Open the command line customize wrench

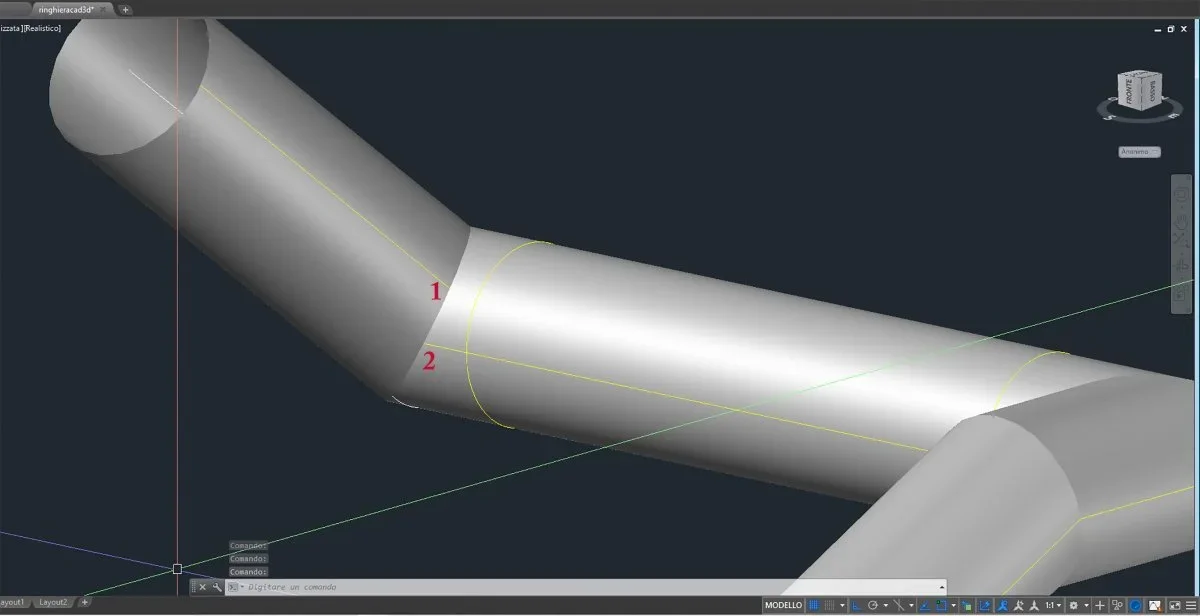click(x=217, y=587)
